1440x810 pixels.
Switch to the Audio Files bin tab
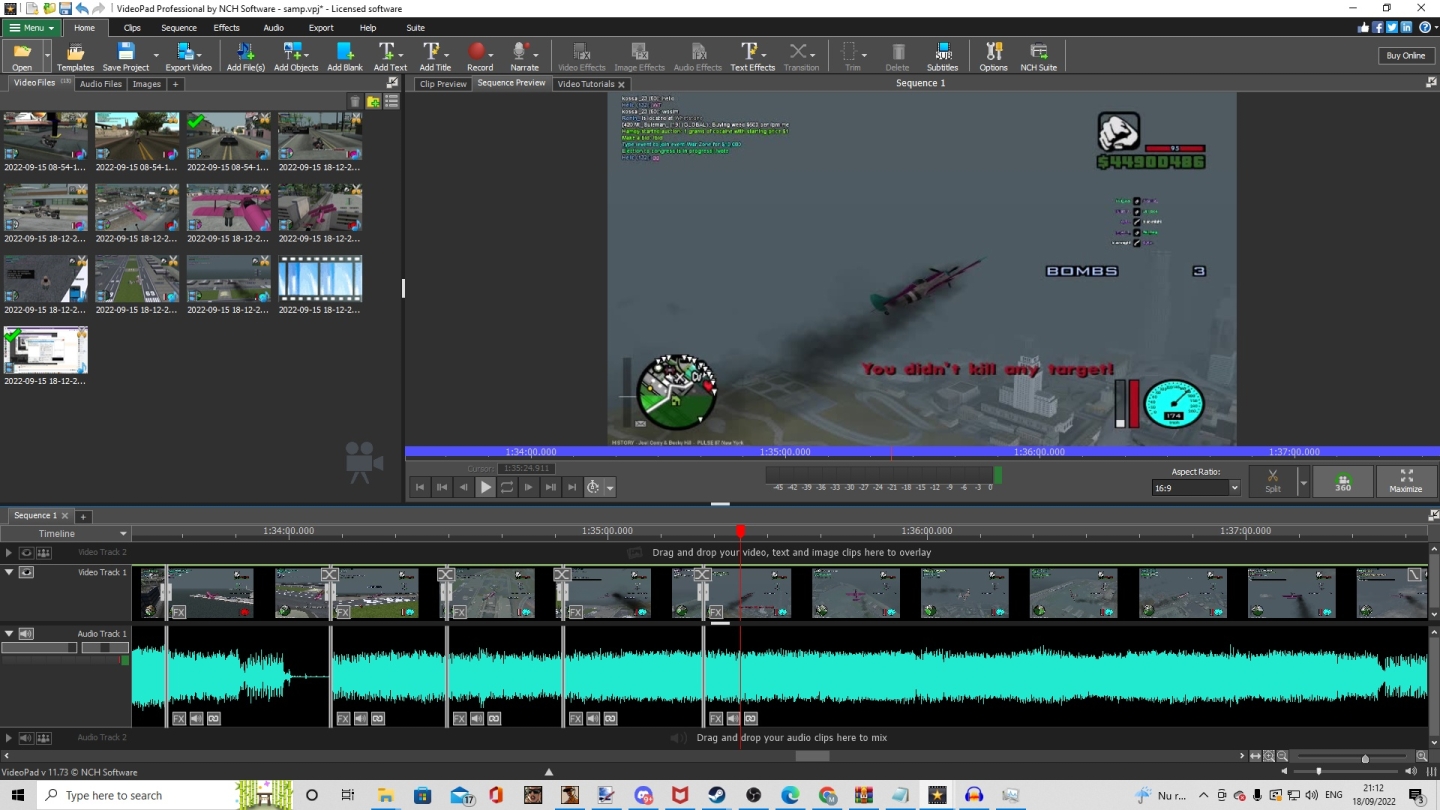click(x=101, y=84)
